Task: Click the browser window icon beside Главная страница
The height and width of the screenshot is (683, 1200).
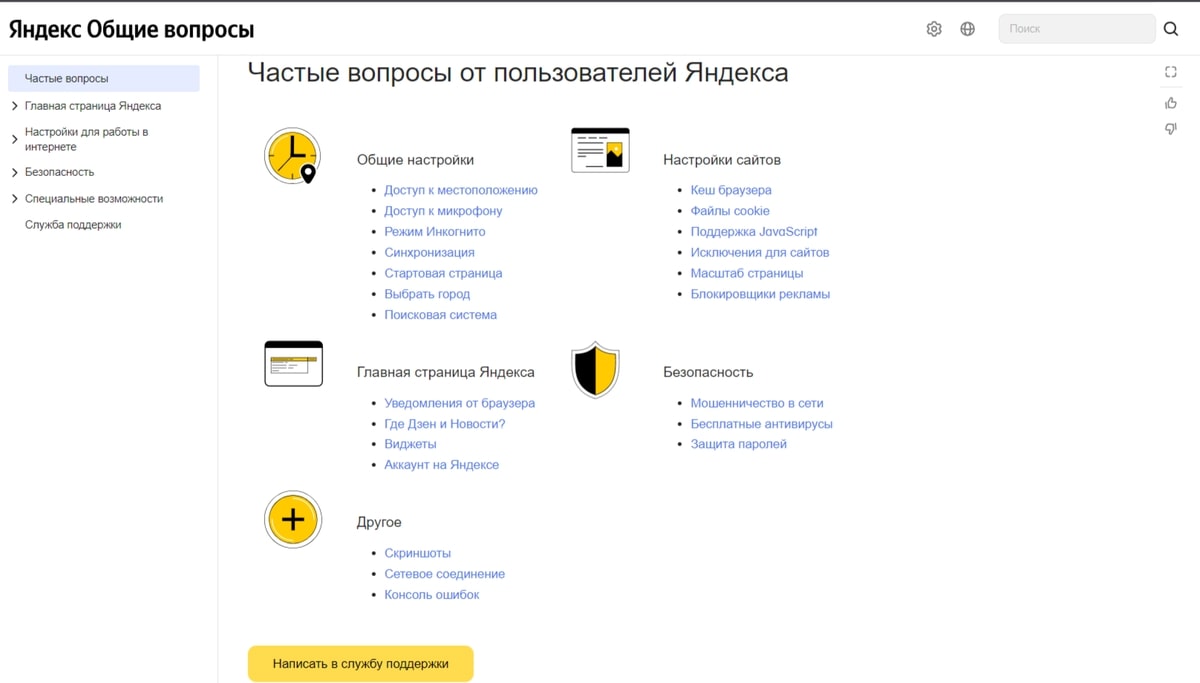Action: (293, 363)
